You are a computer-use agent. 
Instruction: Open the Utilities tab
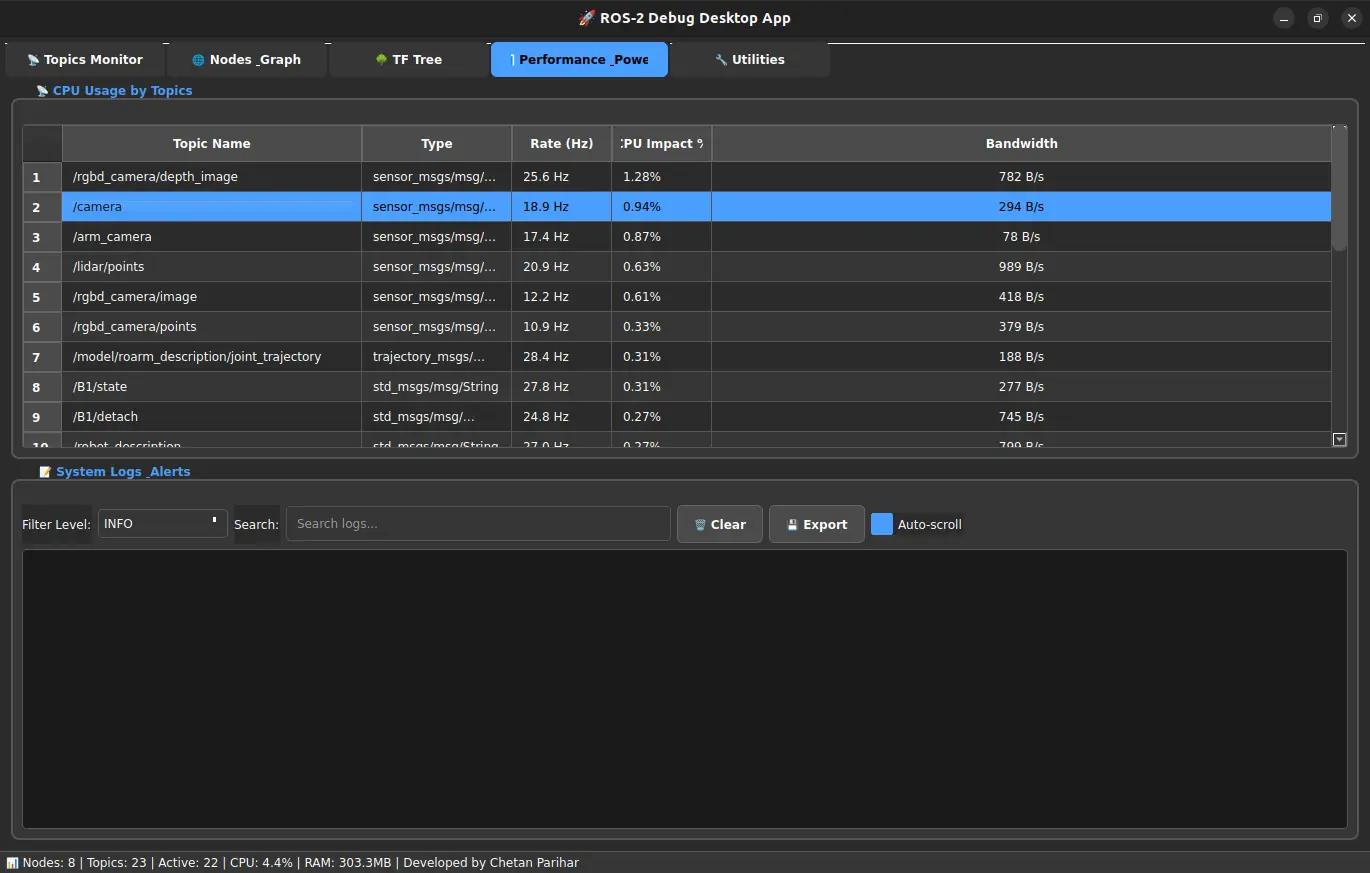[749, 59]
